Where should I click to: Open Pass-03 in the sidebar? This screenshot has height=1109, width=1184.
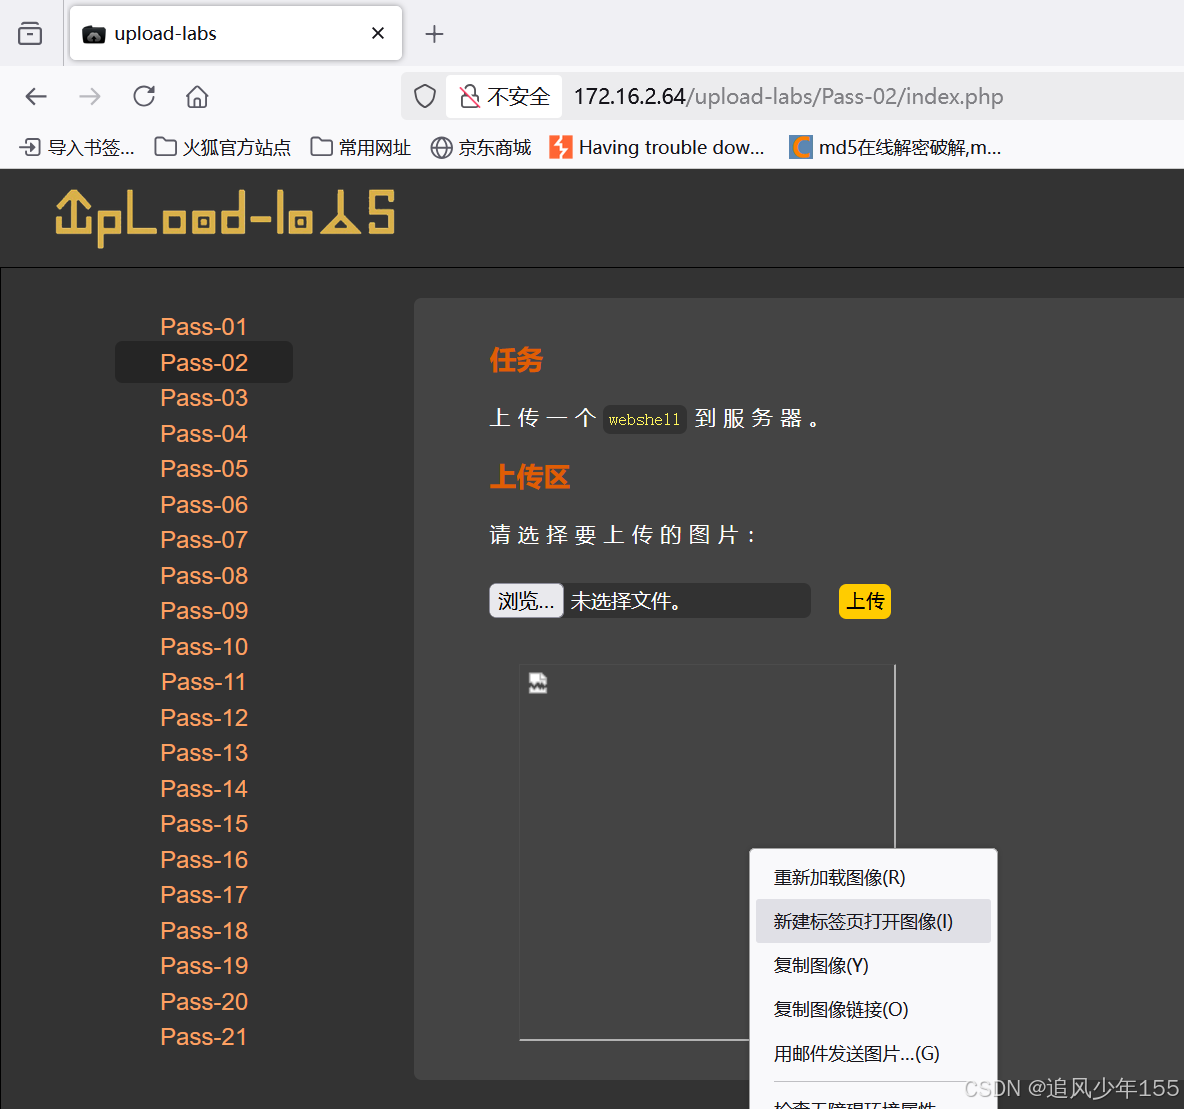(x=204, y=398)
